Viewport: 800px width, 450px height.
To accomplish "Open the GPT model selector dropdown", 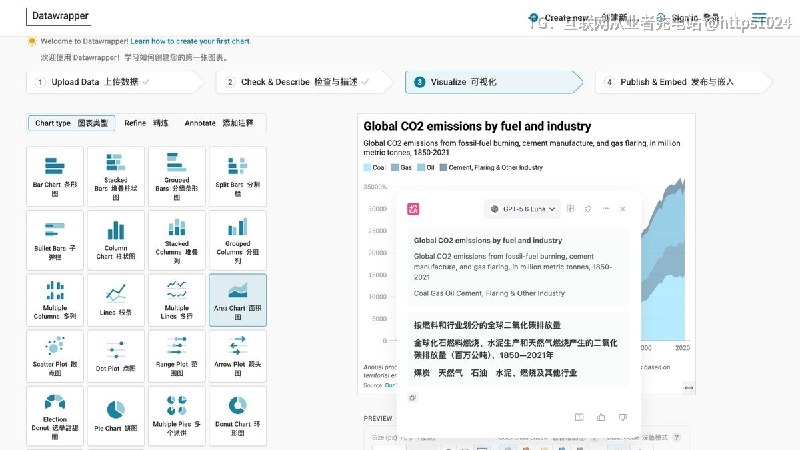I will tap(522, 209).
